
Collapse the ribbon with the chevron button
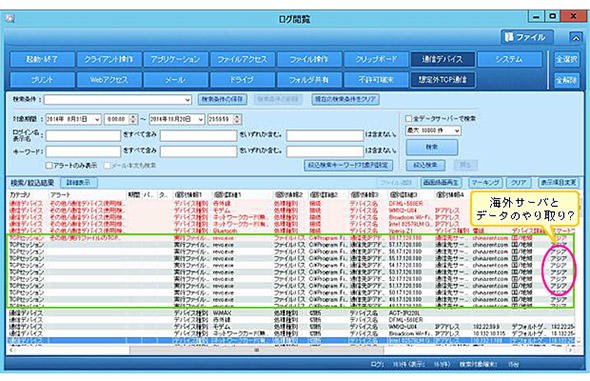tap(575, 38)
